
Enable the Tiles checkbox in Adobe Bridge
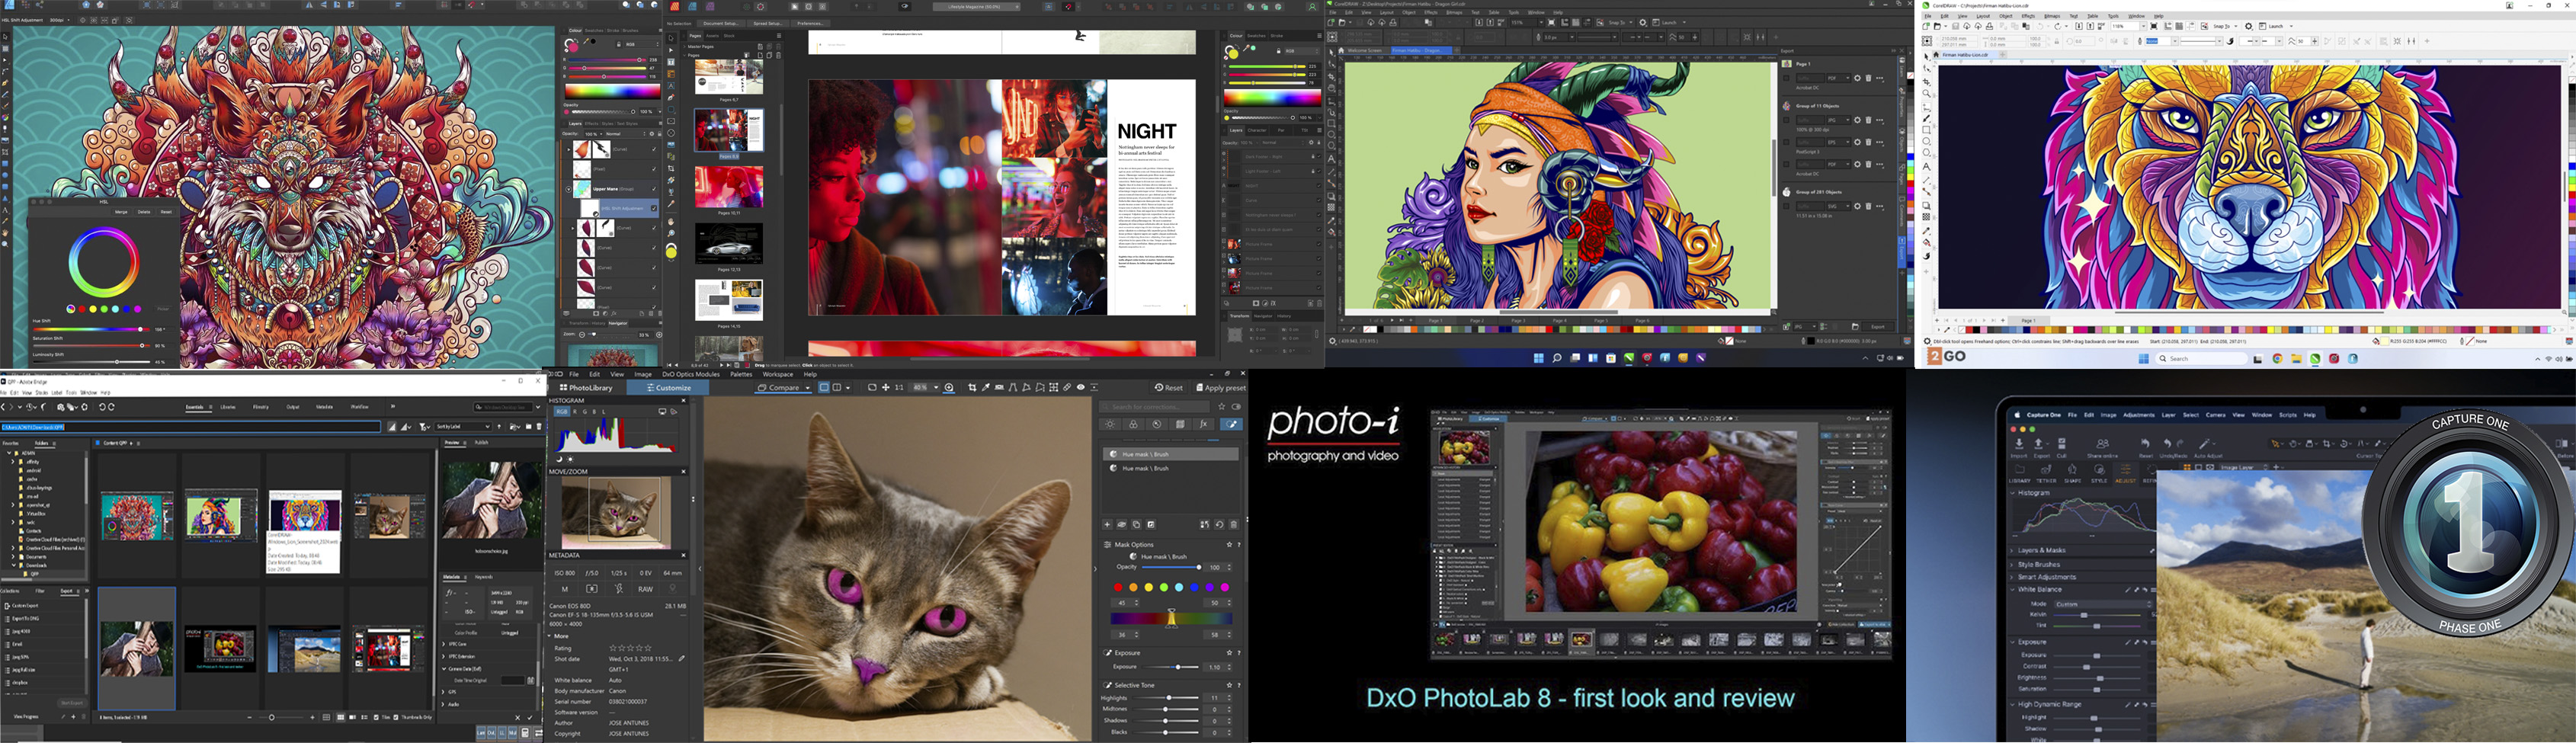pos(376,717)
